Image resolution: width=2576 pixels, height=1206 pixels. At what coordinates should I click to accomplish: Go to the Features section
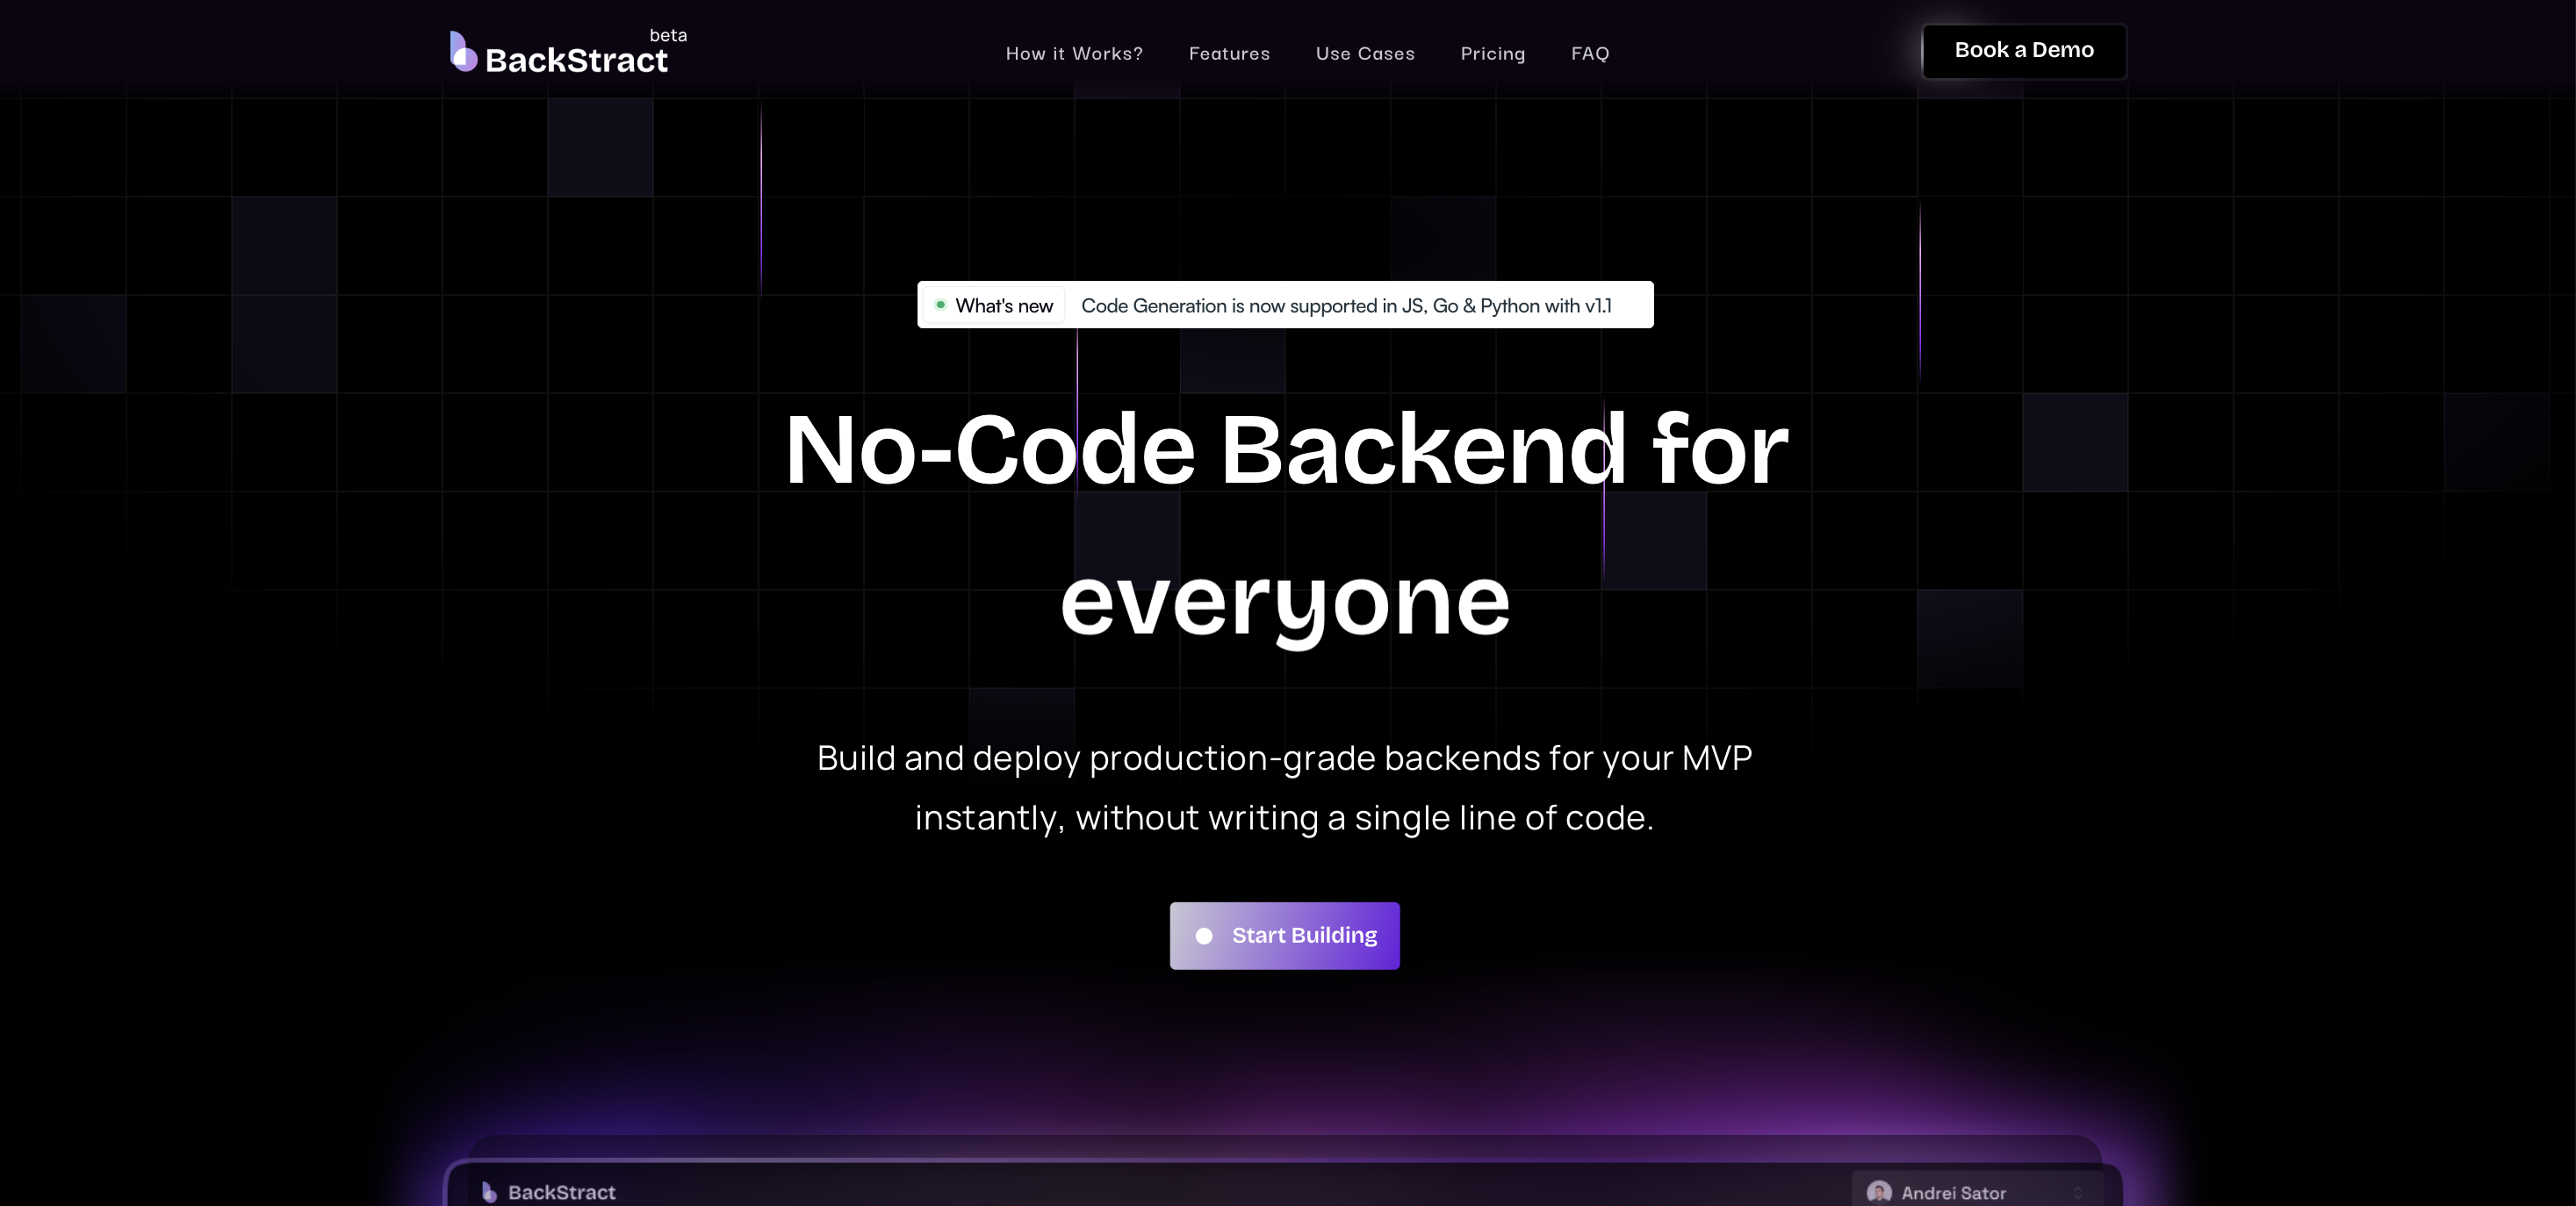point(1229,54)
